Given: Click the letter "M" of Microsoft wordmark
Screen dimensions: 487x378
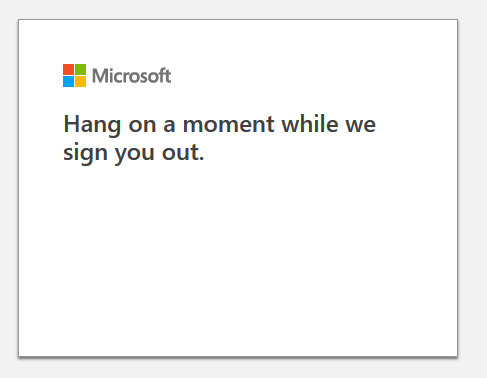Looking at the screenshot, I should click(x=100, y=76).
